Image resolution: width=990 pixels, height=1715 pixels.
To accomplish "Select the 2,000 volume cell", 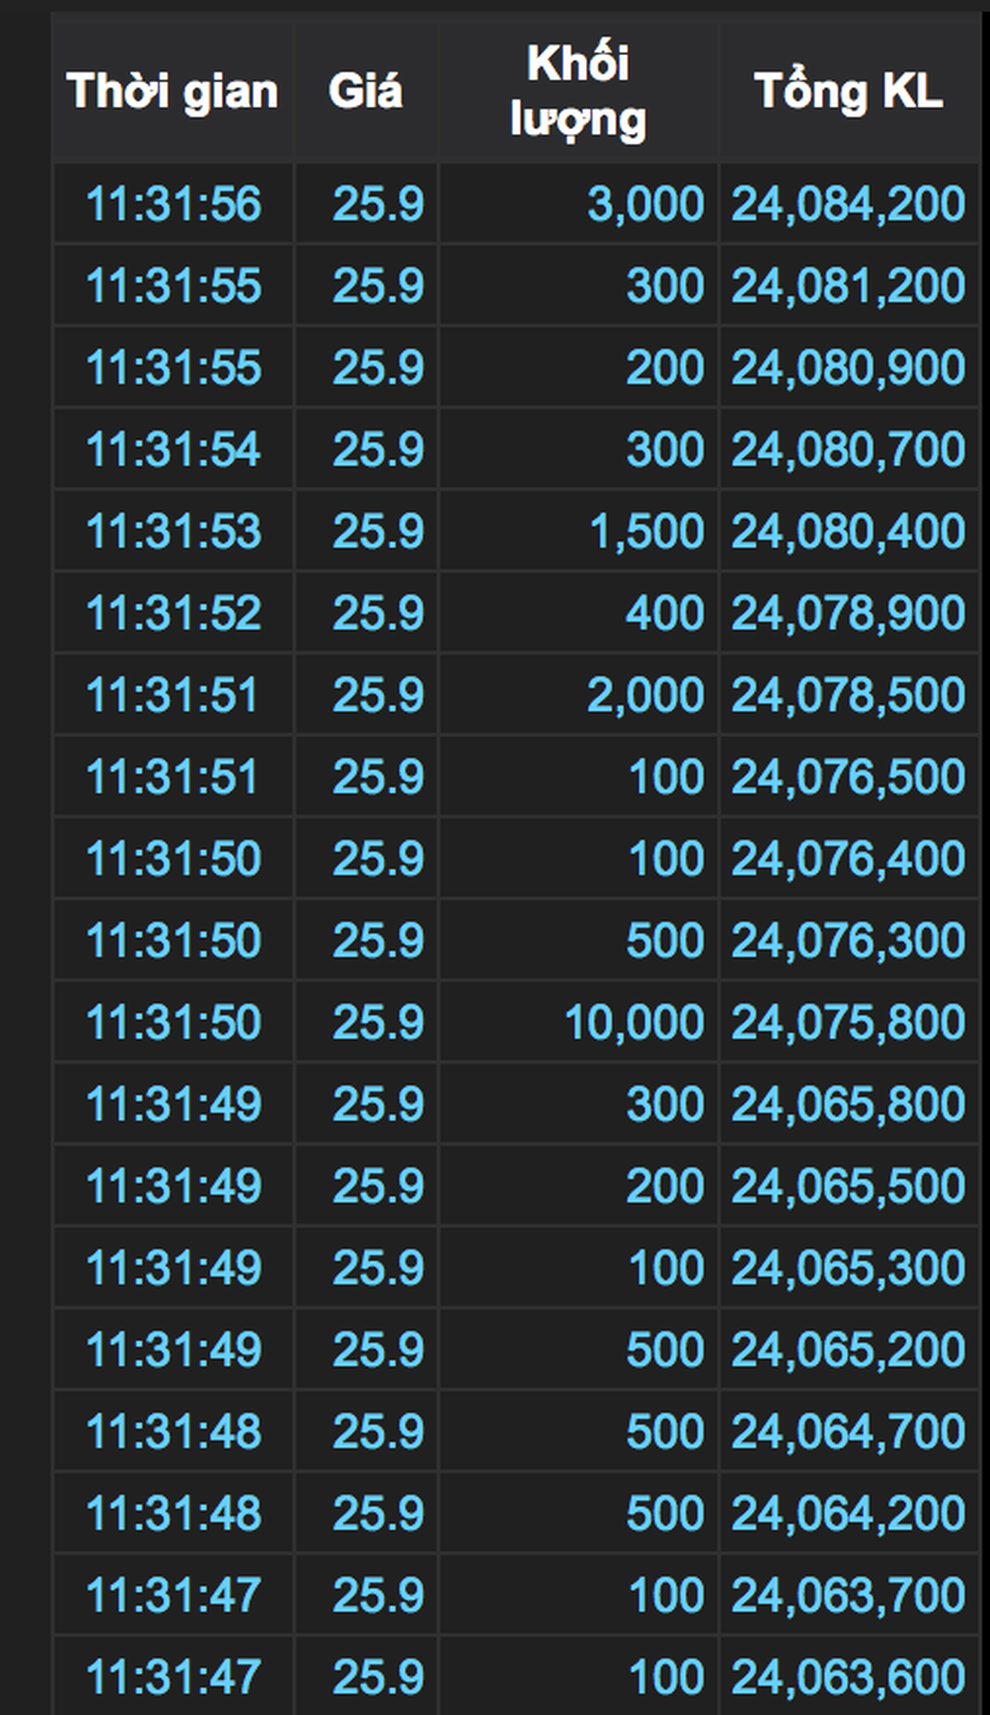I will (645, 695).
